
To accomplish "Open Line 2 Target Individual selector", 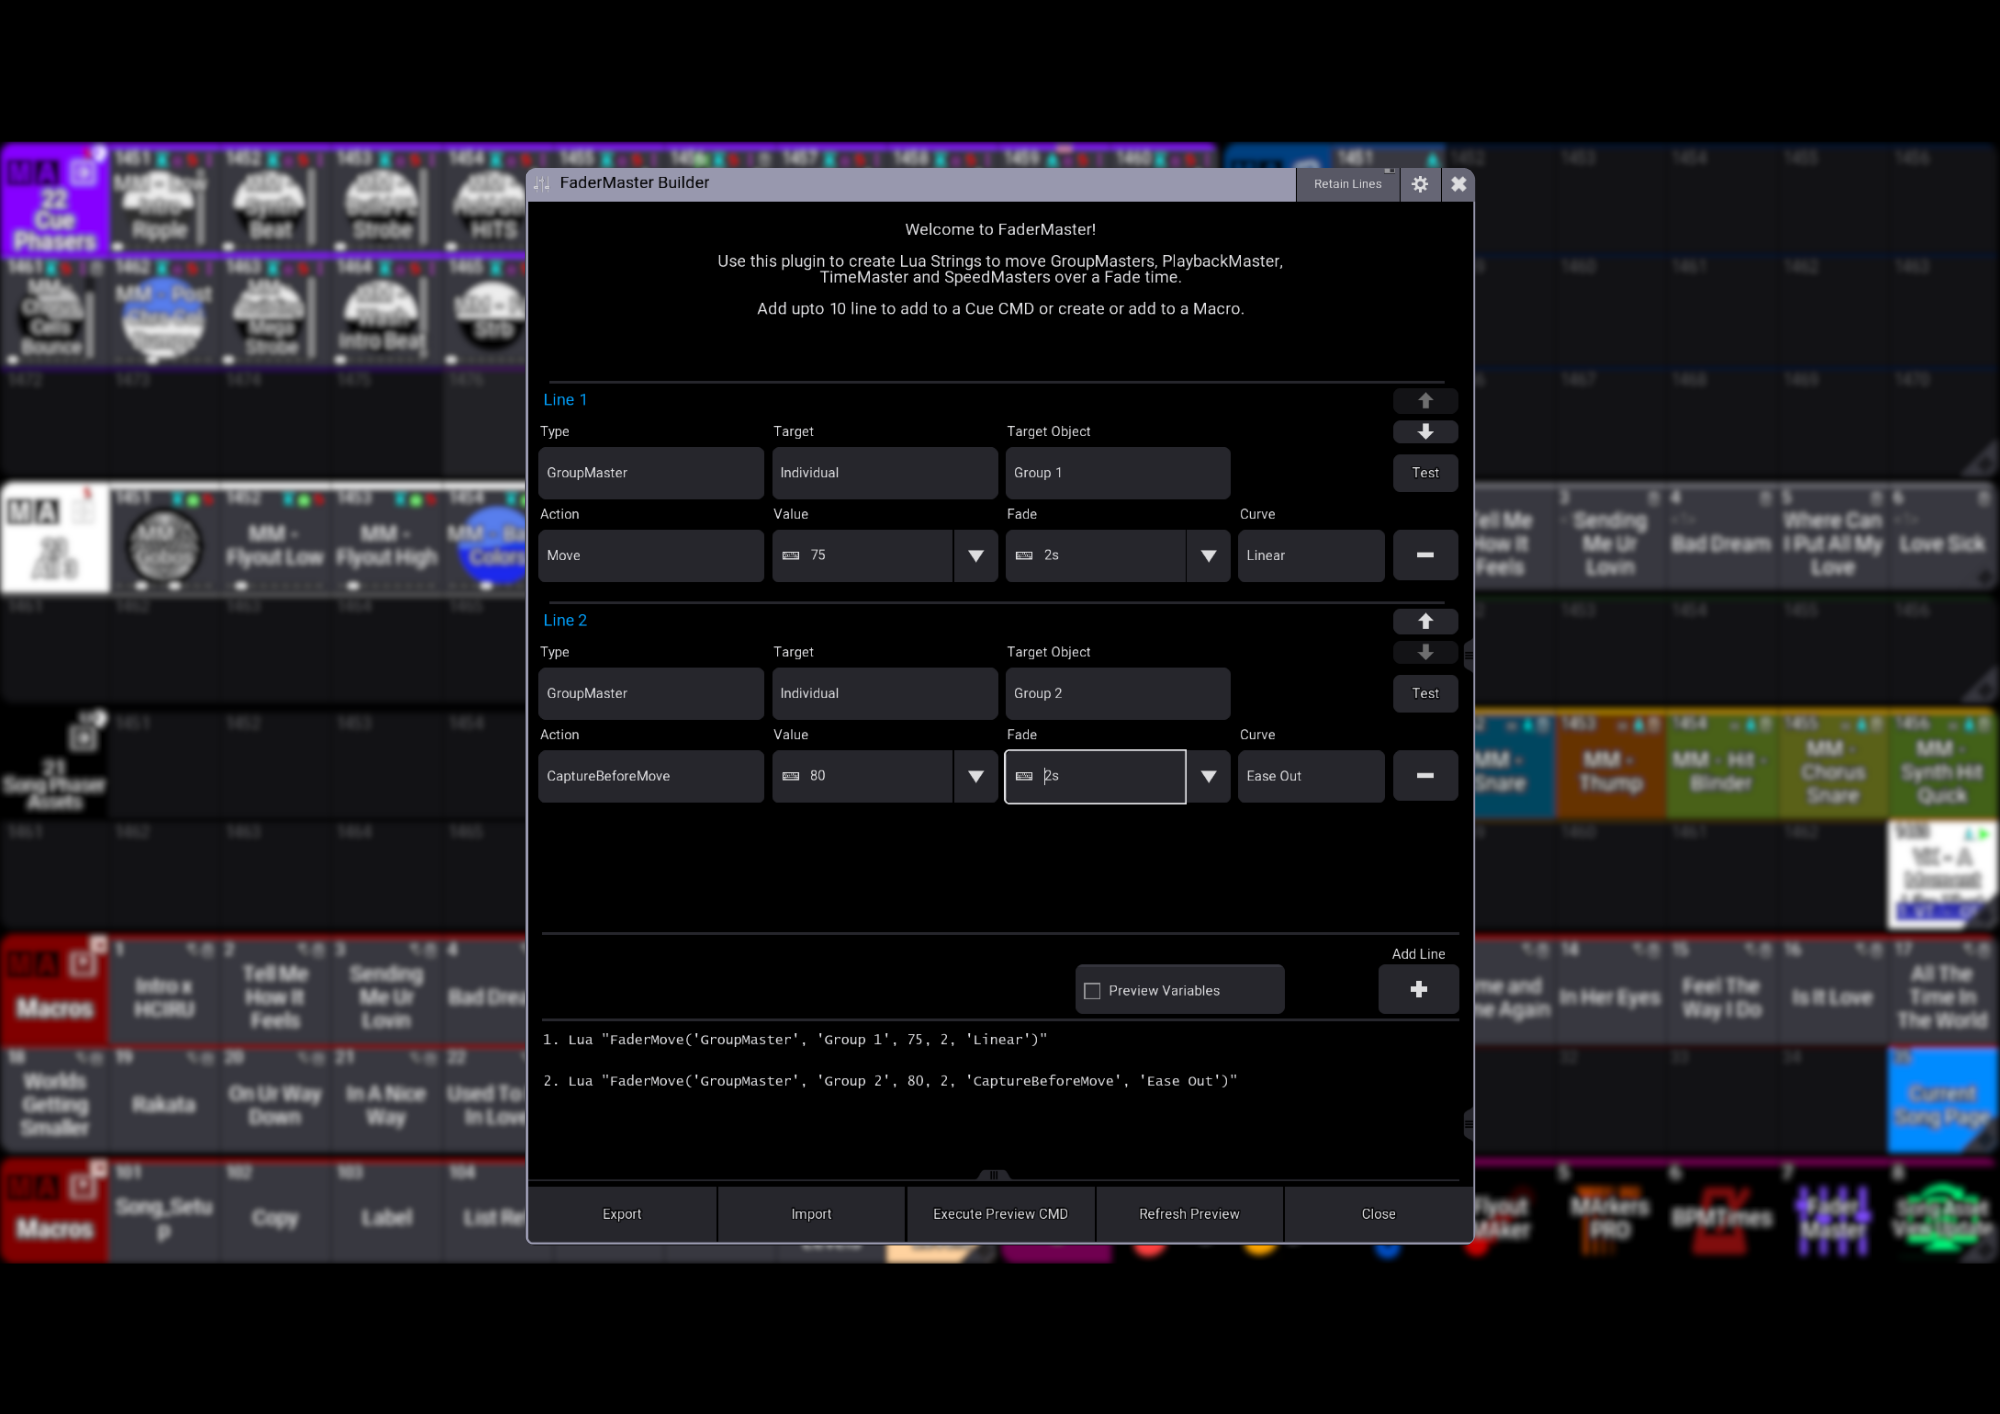I will tap(884, 693).
